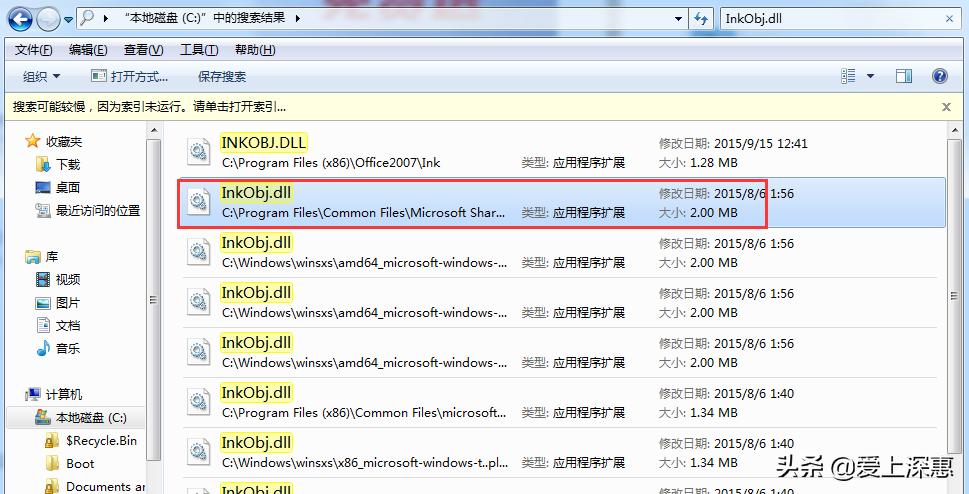Click the 保存搜索 button
This screenshot has height=494, width=969.
(x=221, y=76)
